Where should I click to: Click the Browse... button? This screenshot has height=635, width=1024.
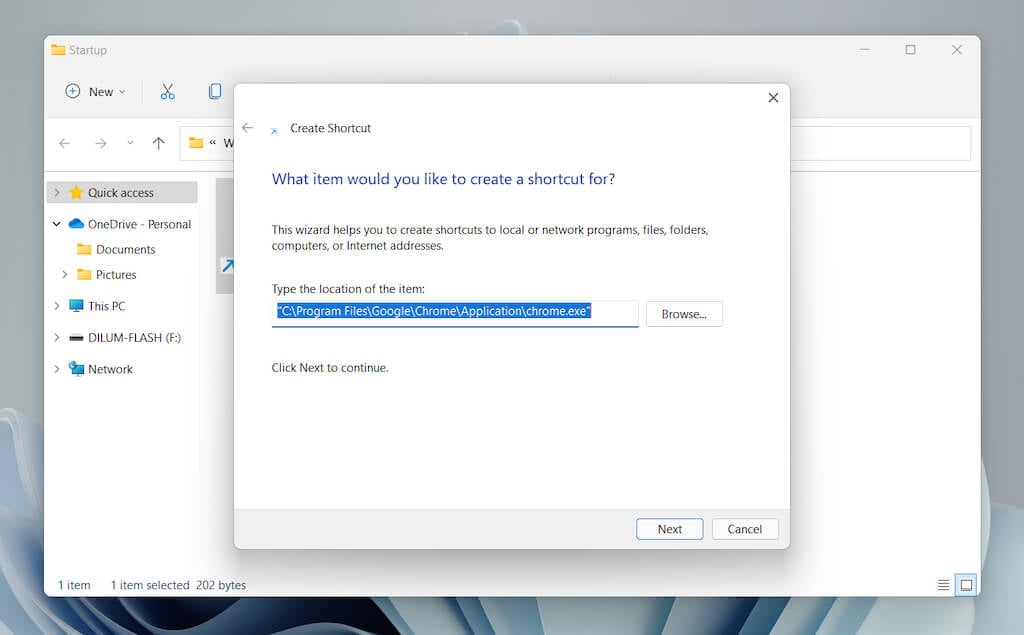(684, 314)
